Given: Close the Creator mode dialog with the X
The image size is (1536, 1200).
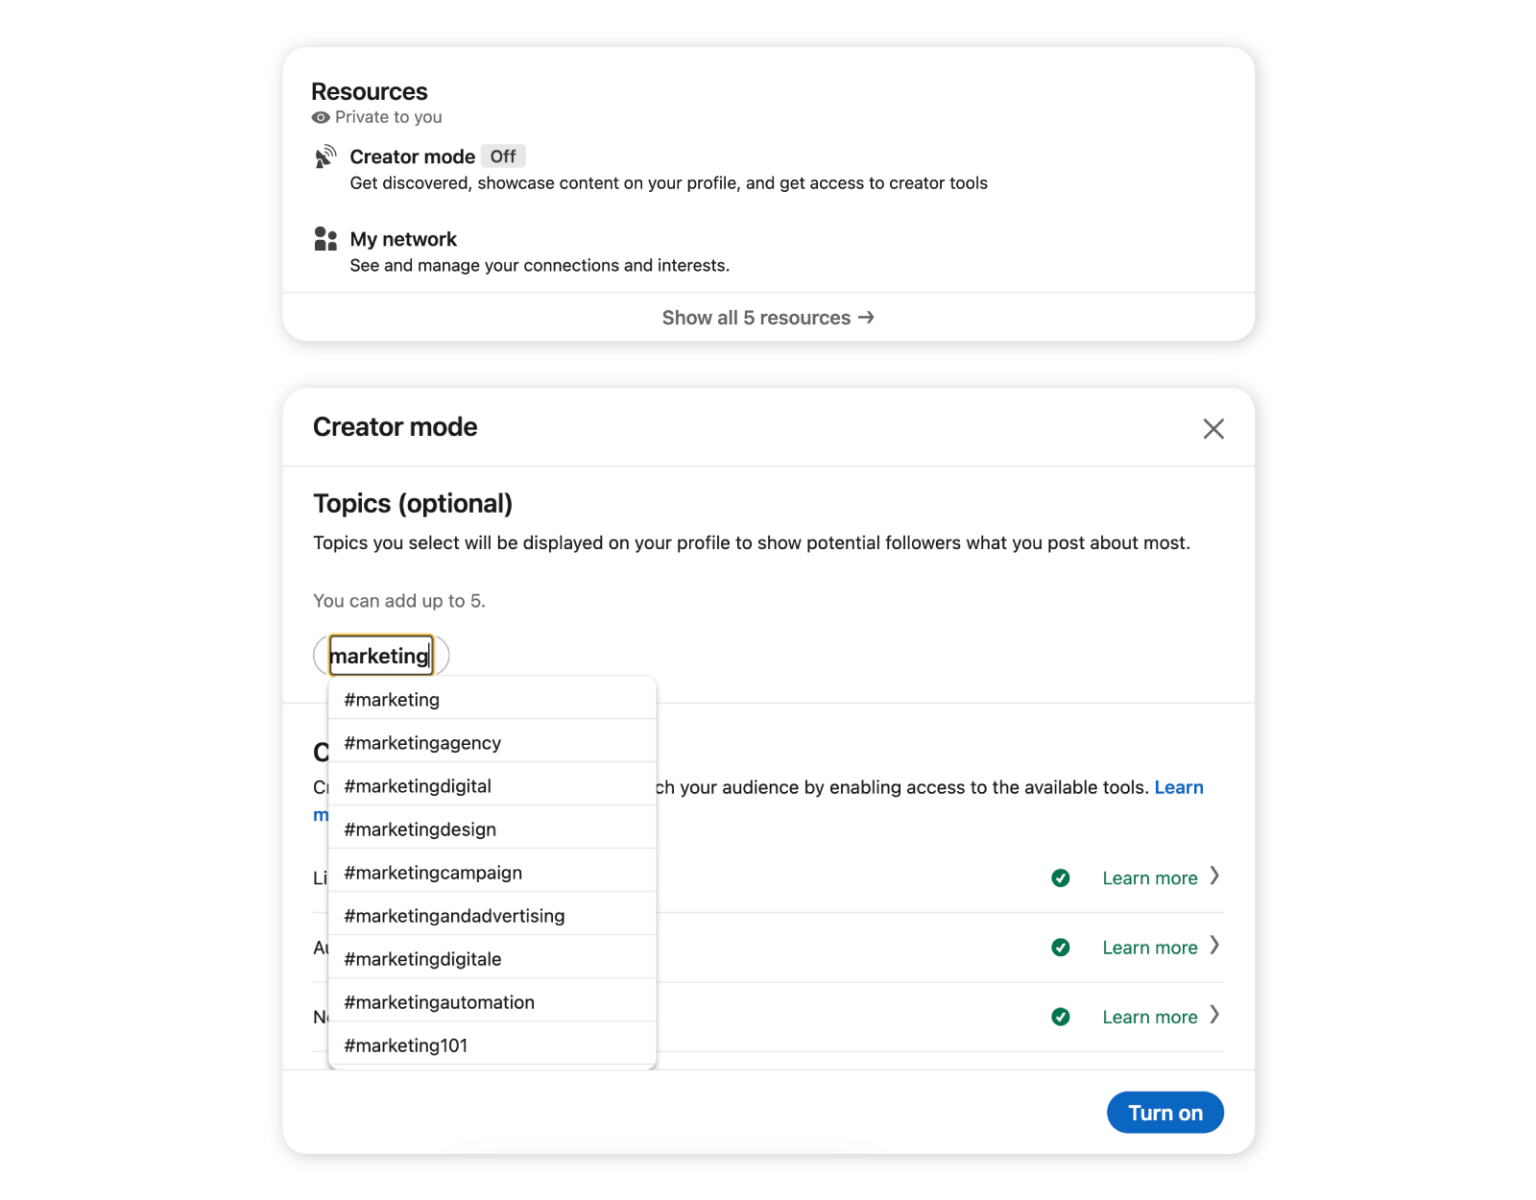Looking at the screenshot, I should [1213, 428].
